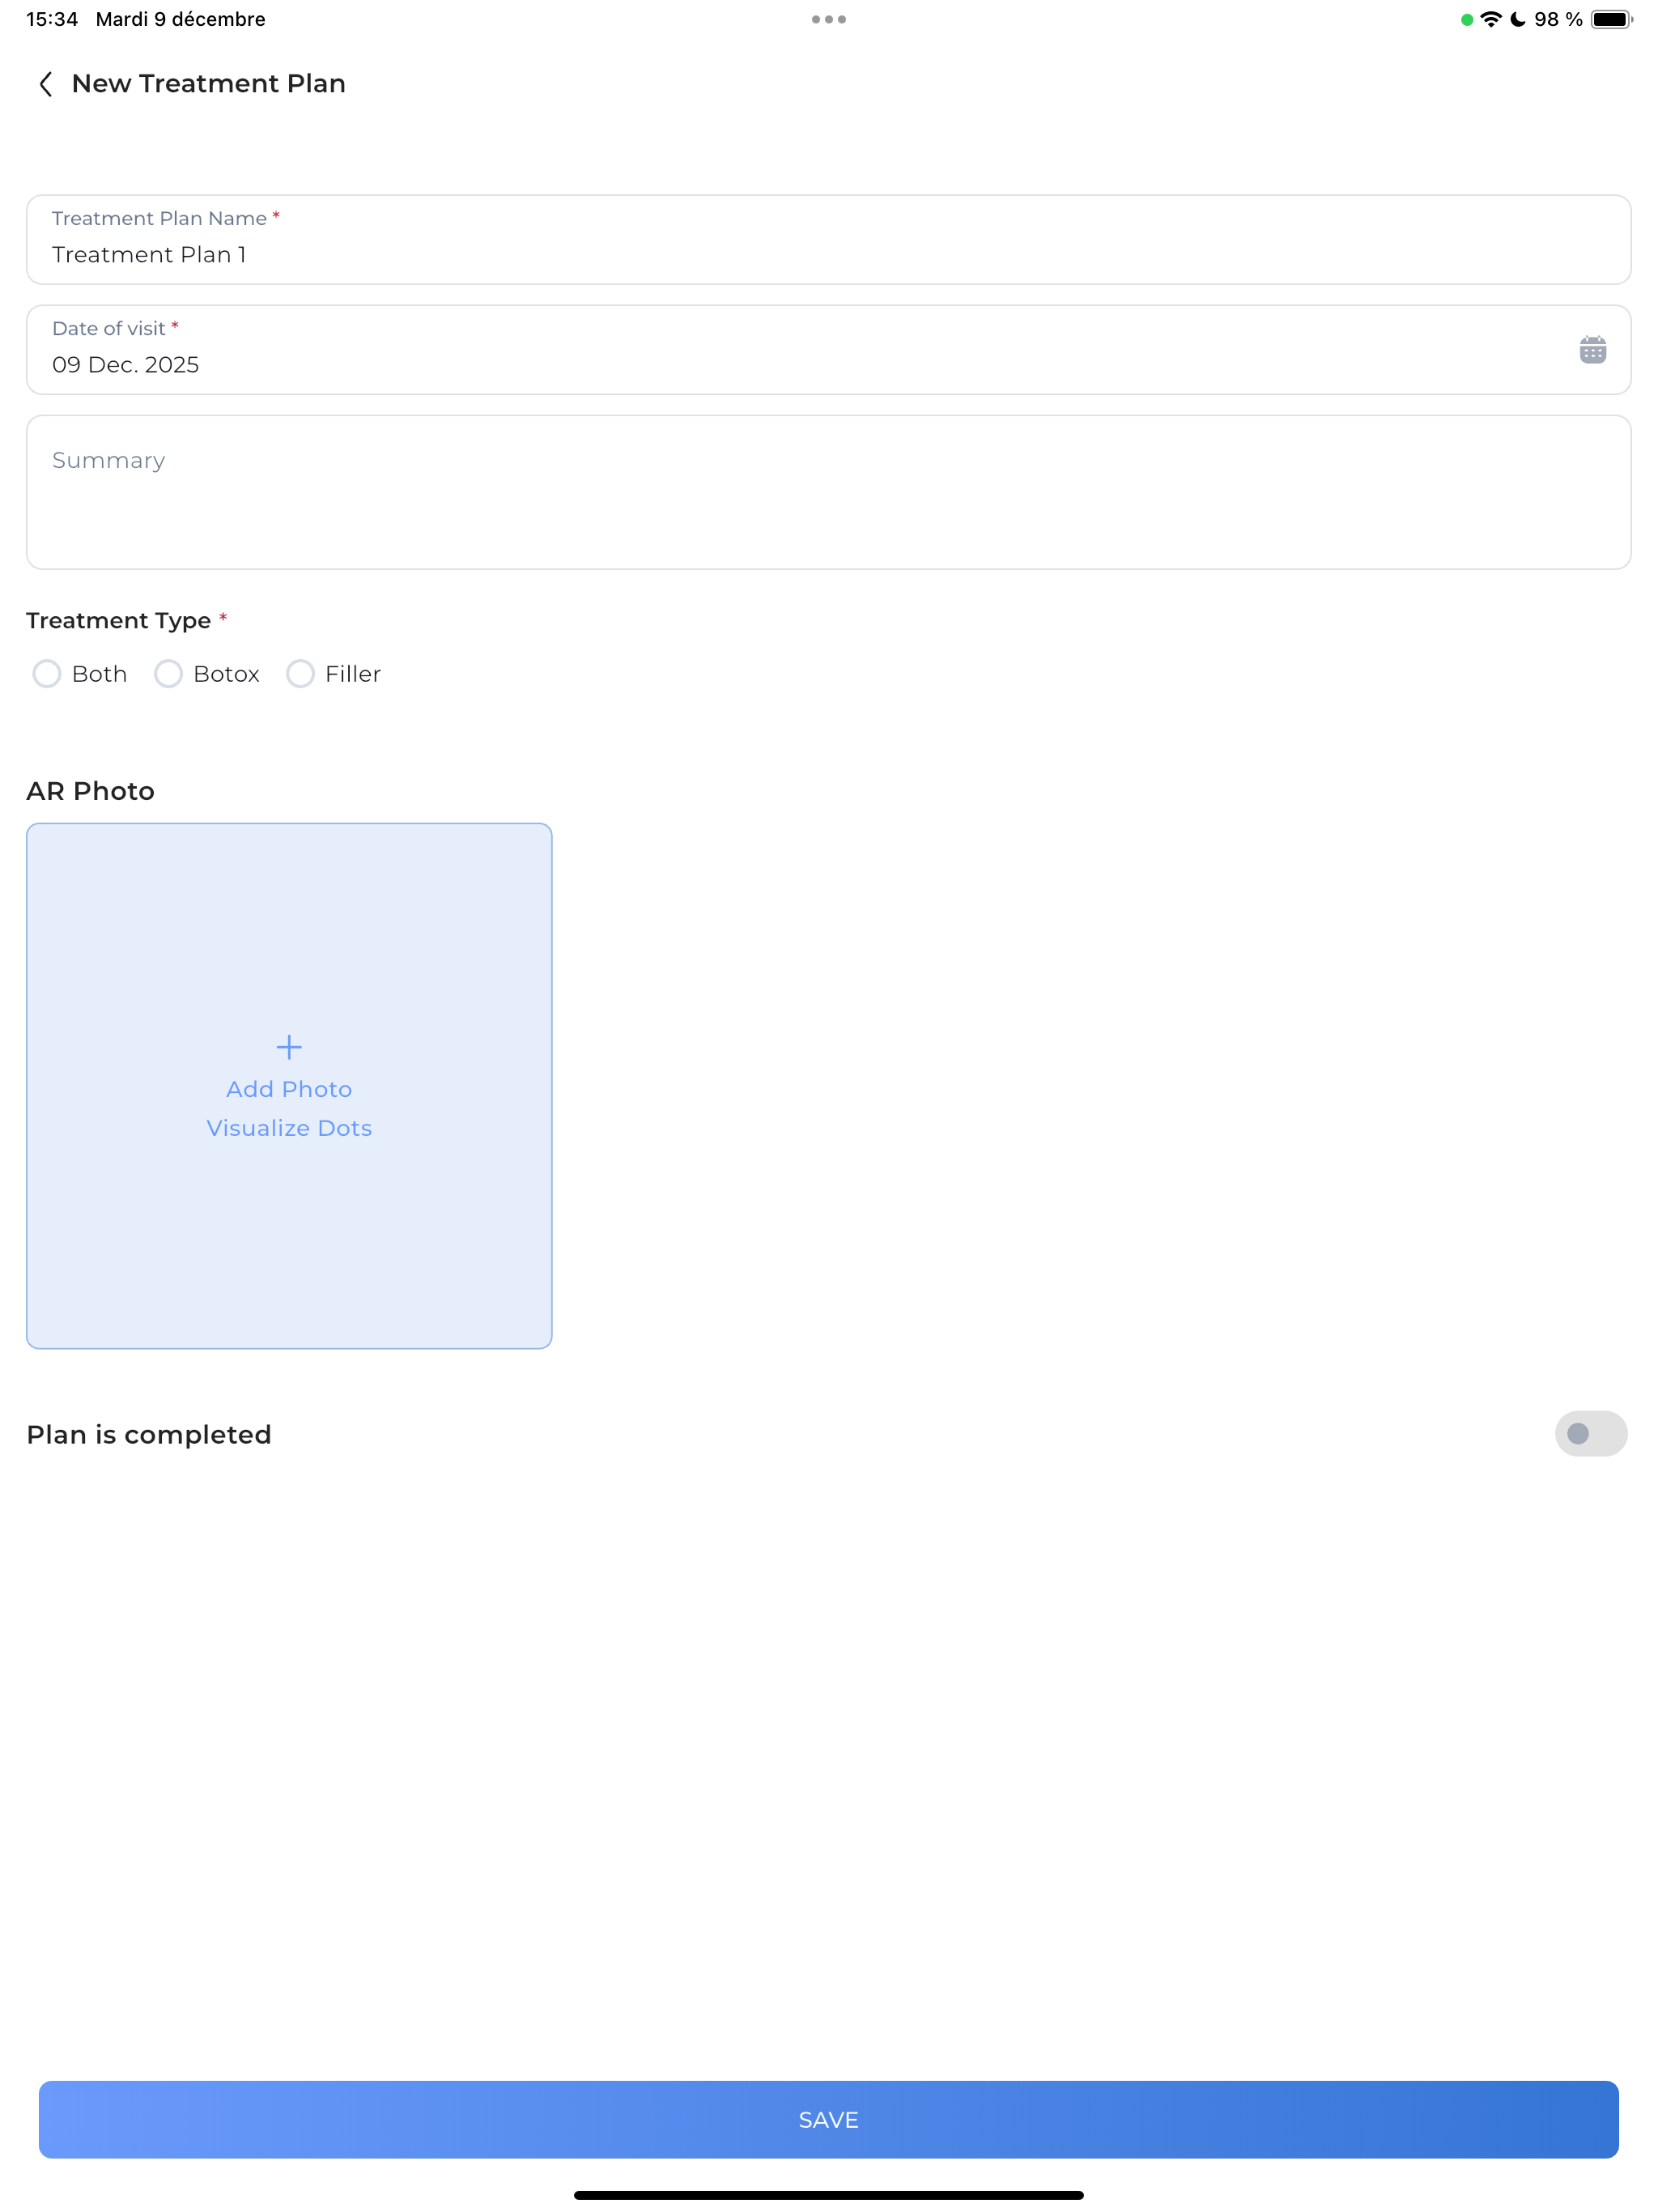Tap the plus icon in AR Photo
Viewport: 1658px width, 2212px height.
(x=289, y=1047)
